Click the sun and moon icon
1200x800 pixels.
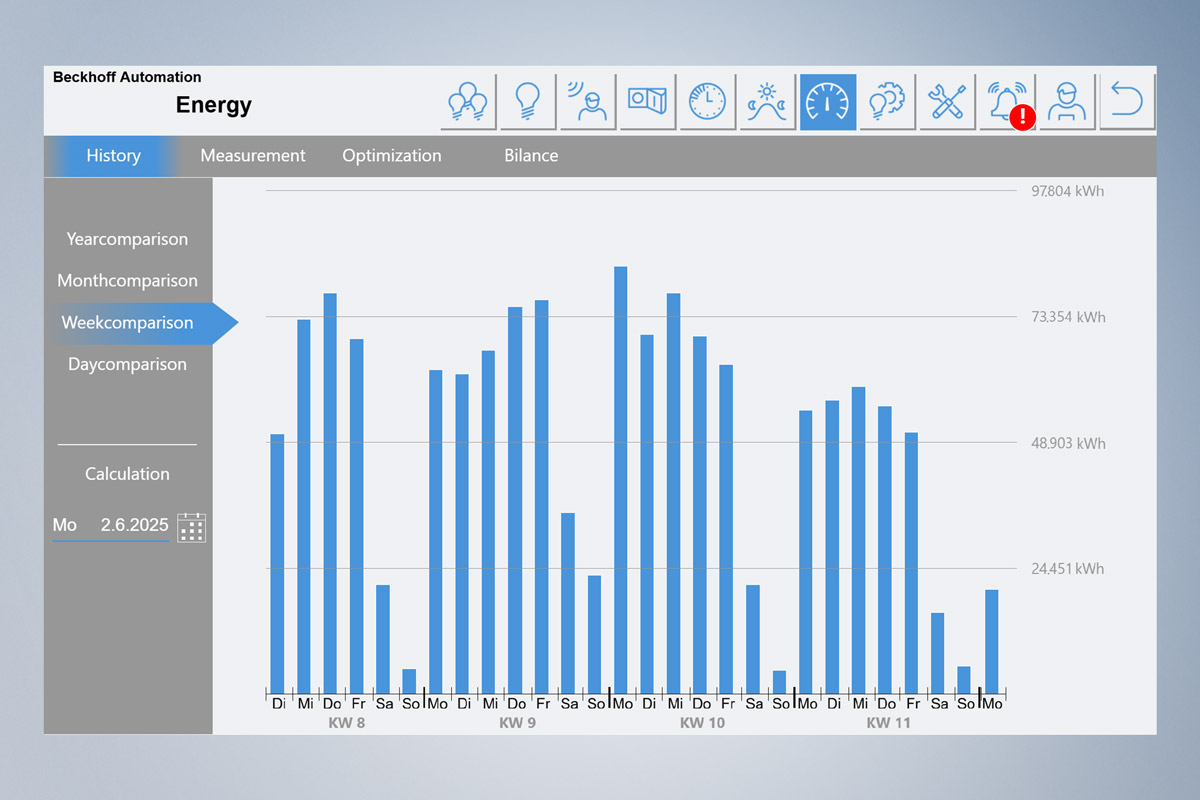point(767,101)
